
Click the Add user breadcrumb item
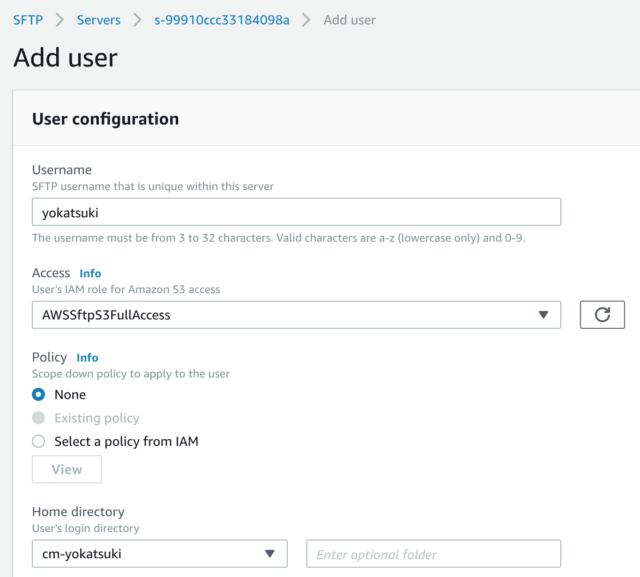(x=349, y=20)
